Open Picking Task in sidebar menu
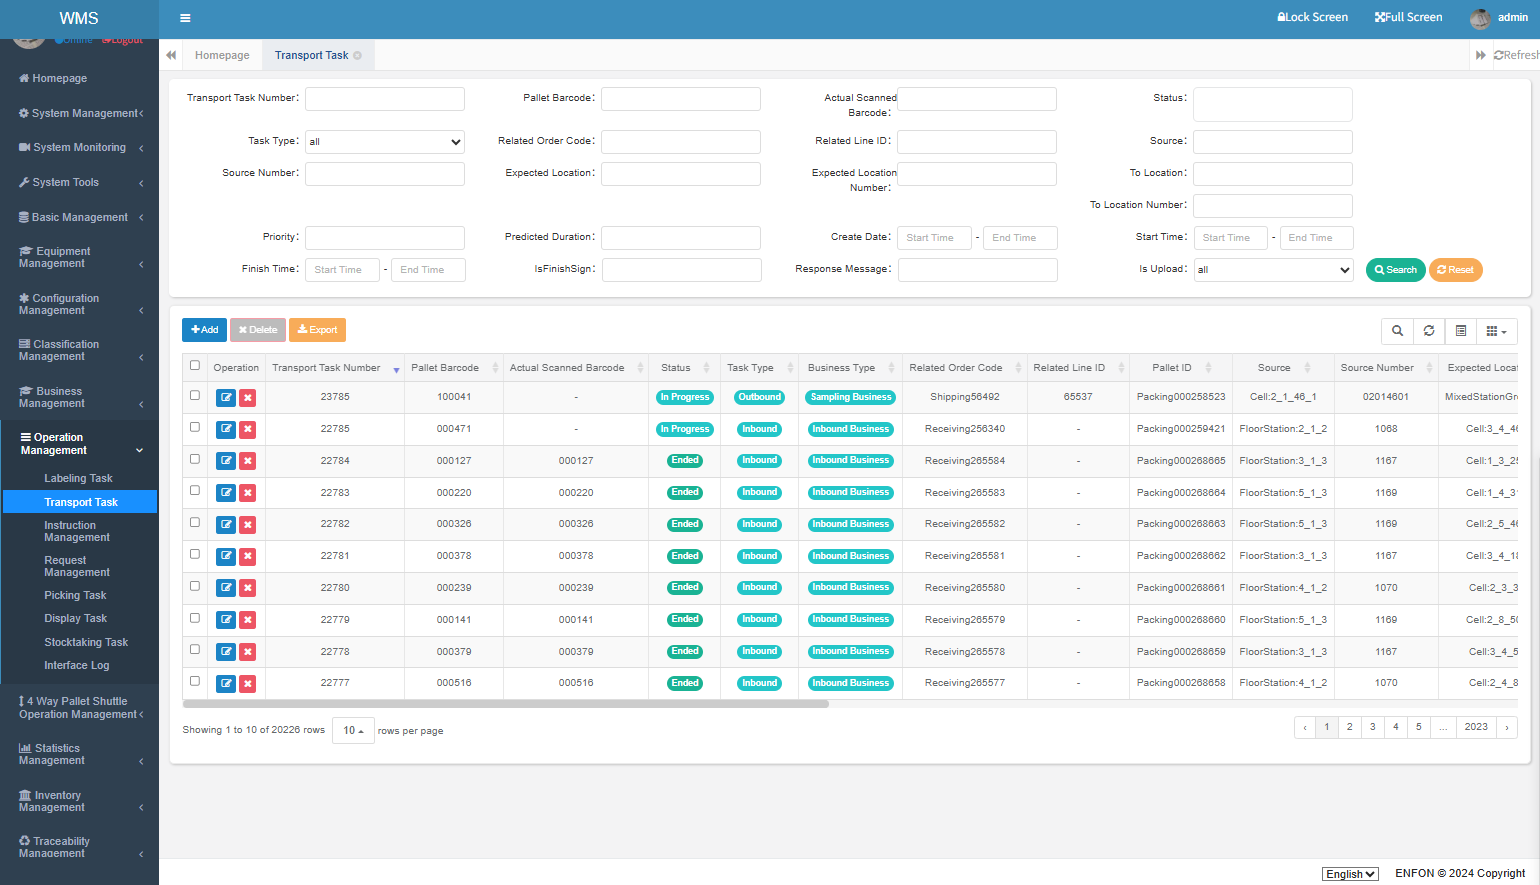 [x=75, y=595]
